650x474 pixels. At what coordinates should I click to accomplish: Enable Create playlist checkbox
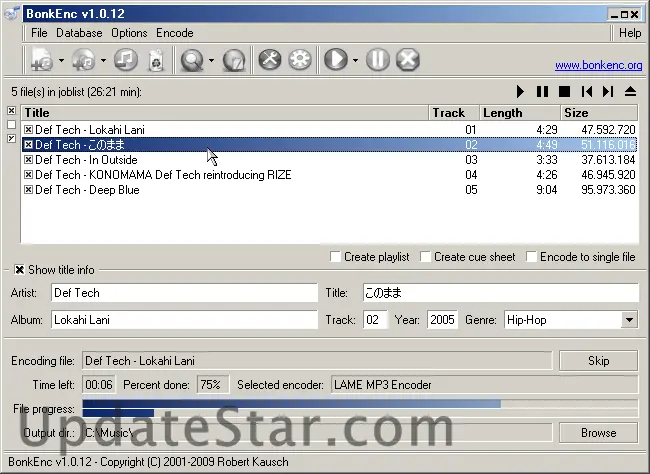[335, 257]
